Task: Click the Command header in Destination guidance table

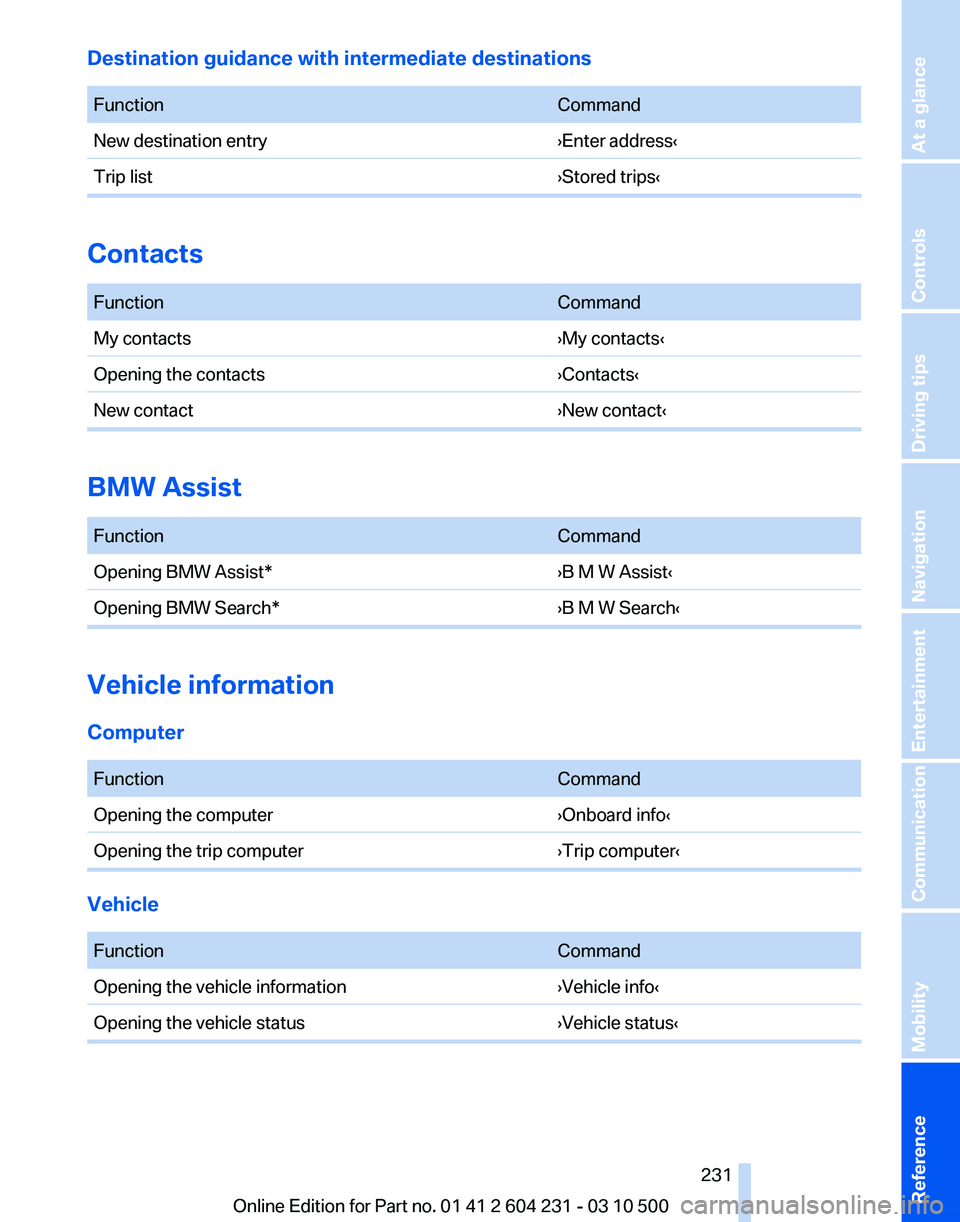Action: (599, 105)
